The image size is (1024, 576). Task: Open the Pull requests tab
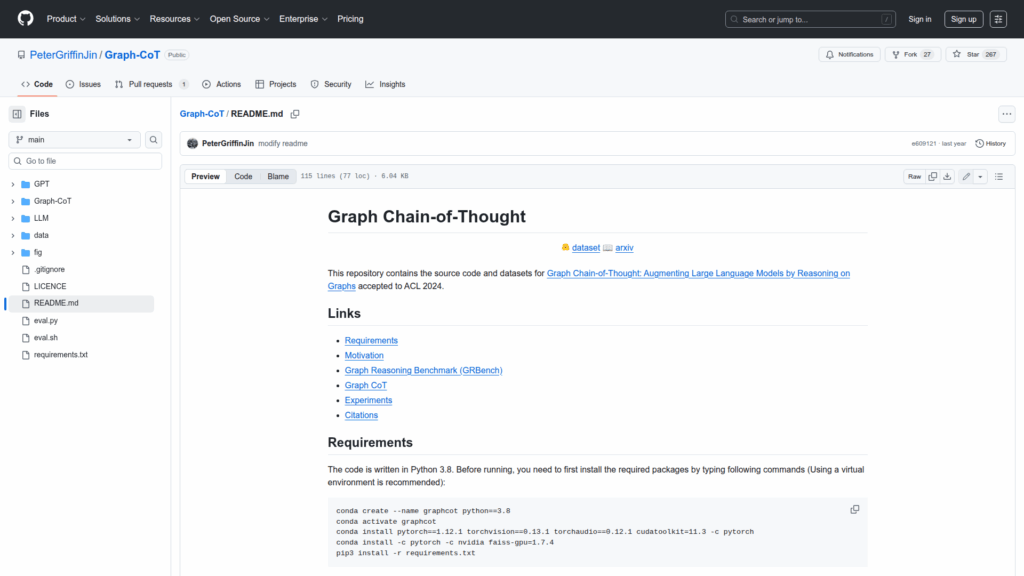(x=149, y=84)
